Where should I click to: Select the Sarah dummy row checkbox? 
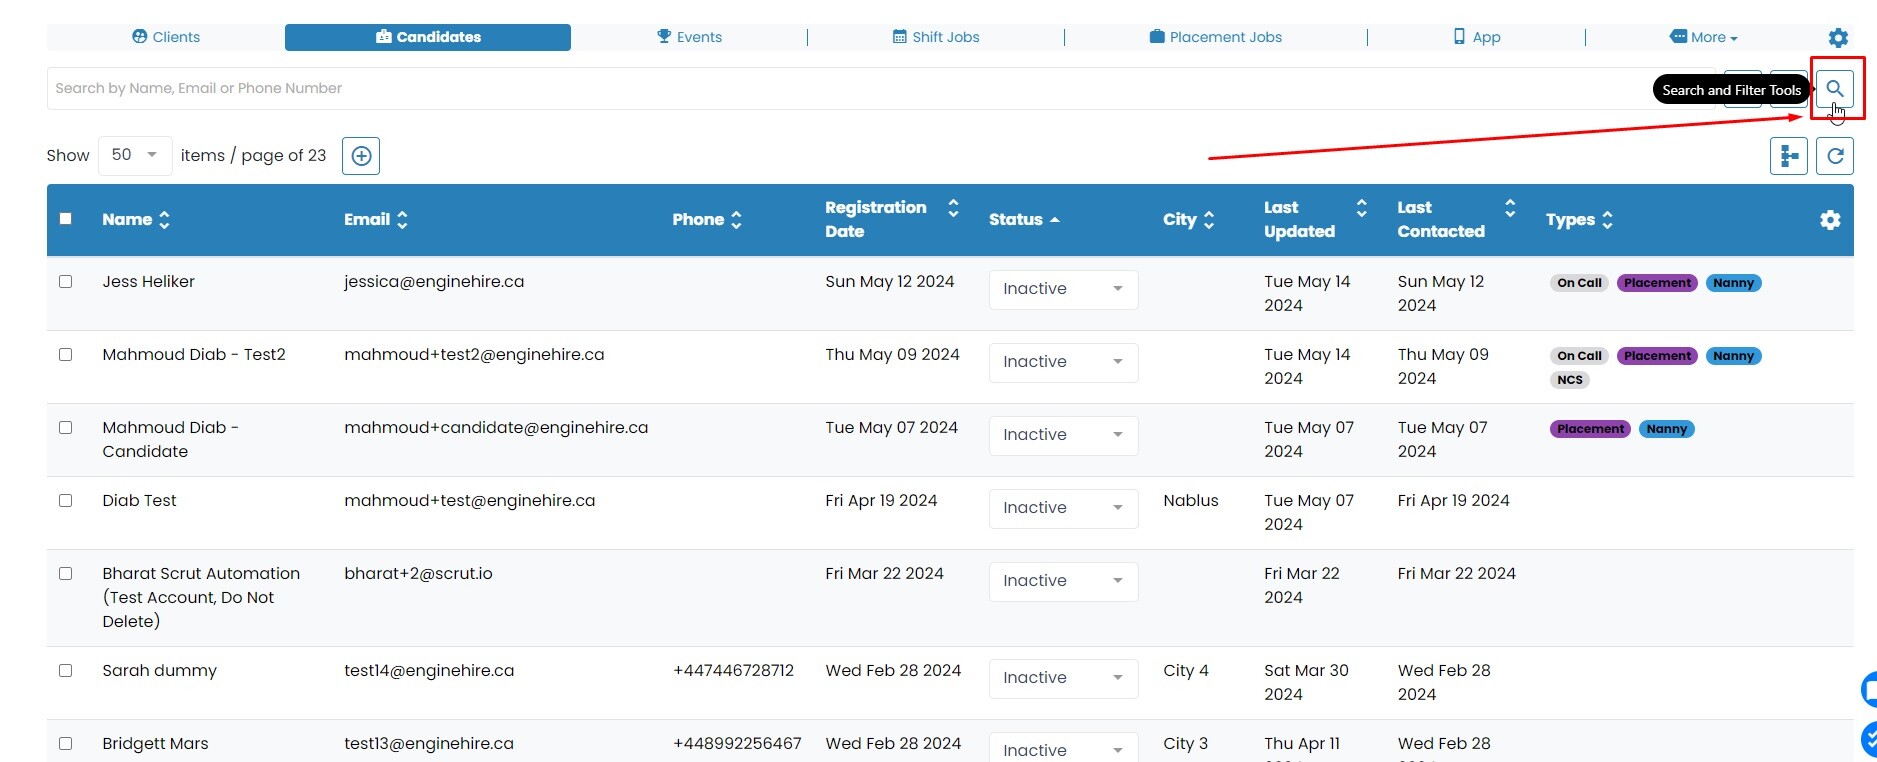pyautogui.click(x=66, y=671)
